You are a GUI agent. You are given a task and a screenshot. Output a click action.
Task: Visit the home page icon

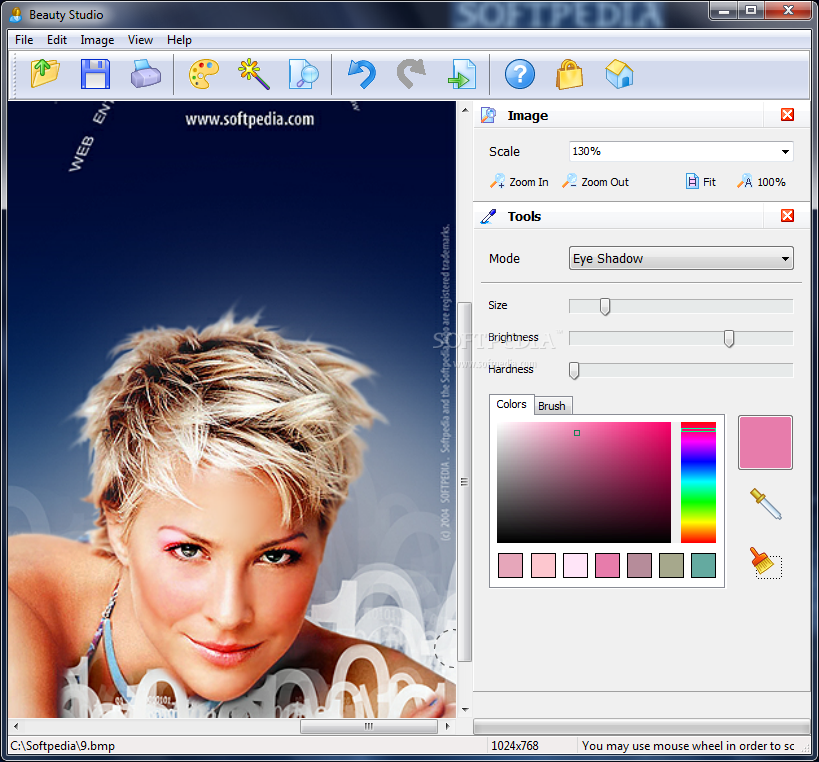(619, 74)
